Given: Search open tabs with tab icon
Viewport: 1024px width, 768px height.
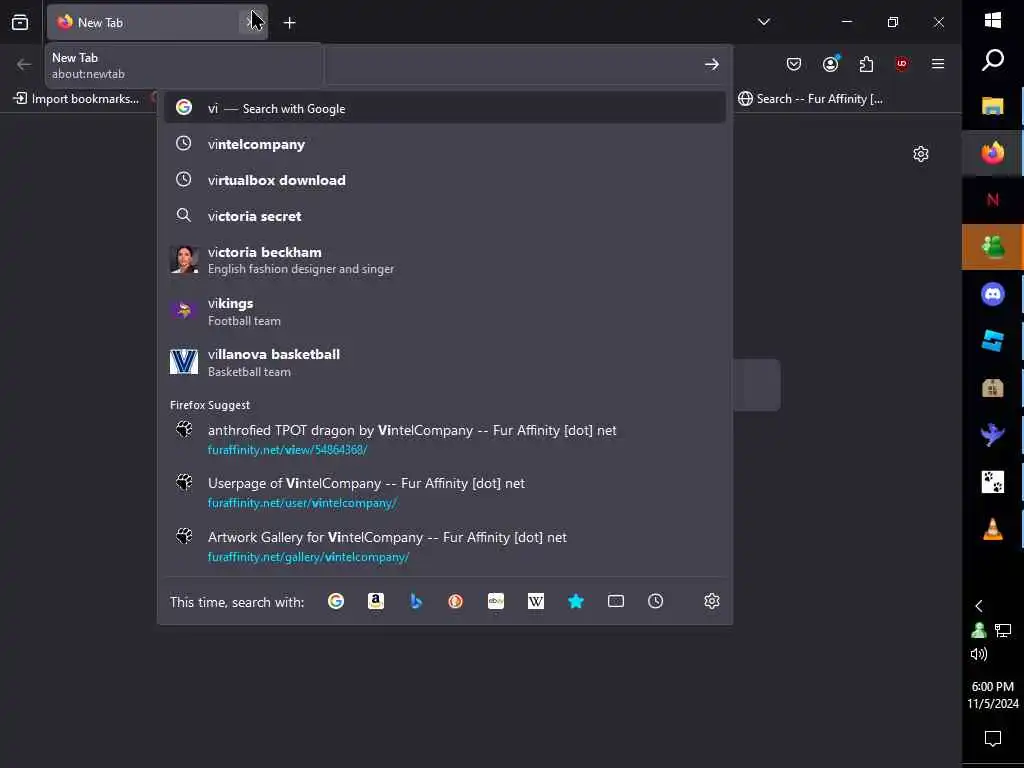Looking at the screenshot, I should click(616, 601).
